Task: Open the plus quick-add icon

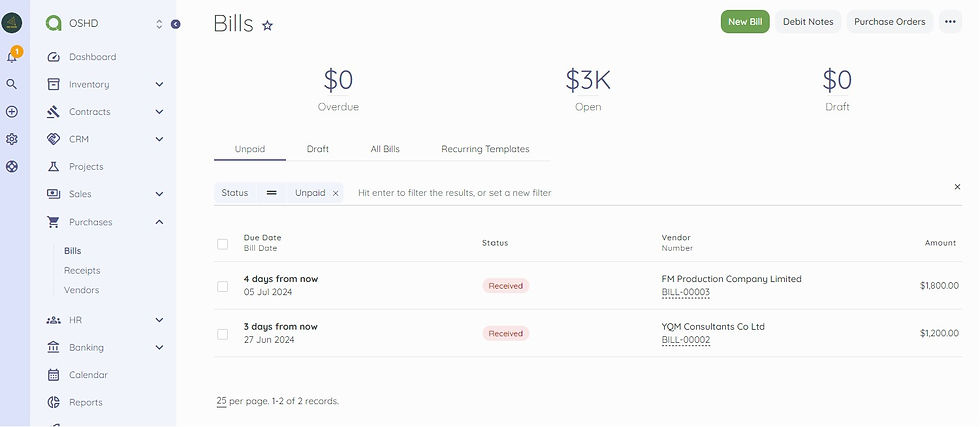Action: (x=11, y=112)
